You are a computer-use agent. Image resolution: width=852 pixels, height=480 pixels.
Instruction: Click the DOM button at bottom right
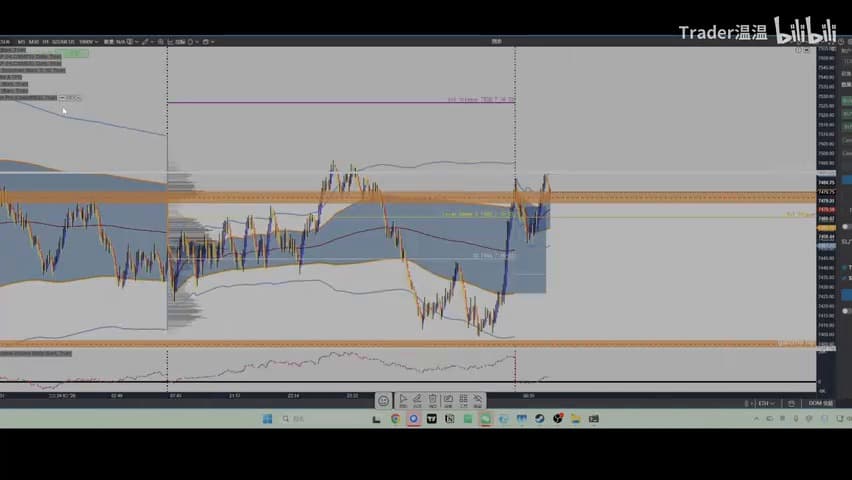(x=820, y=403)
